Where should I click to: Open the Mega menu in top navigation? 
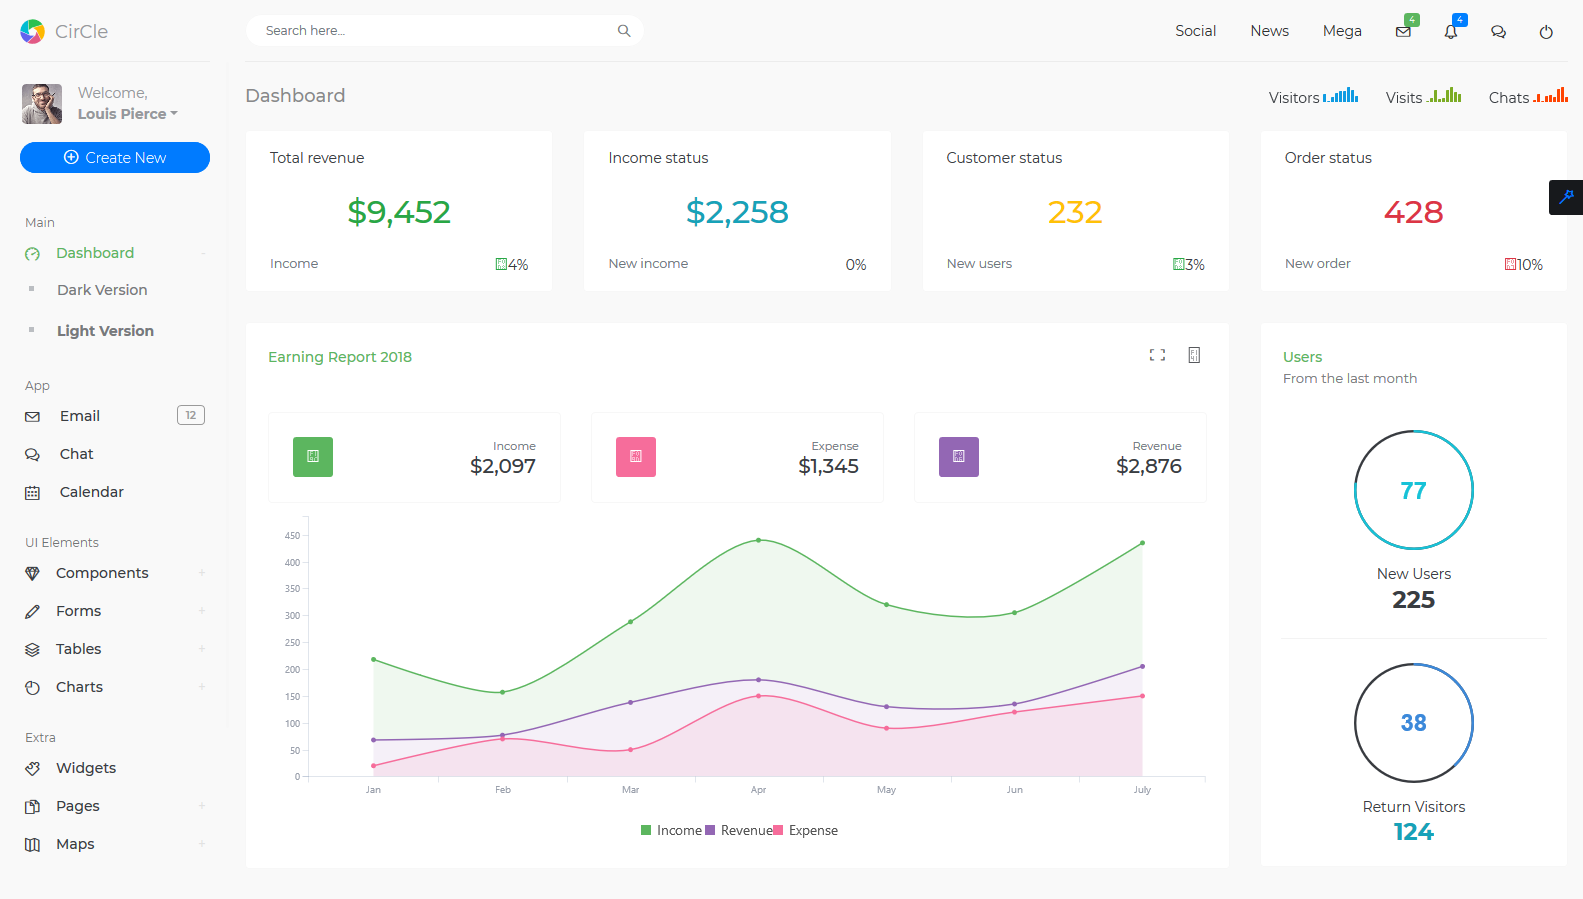tap(1342, 31)
